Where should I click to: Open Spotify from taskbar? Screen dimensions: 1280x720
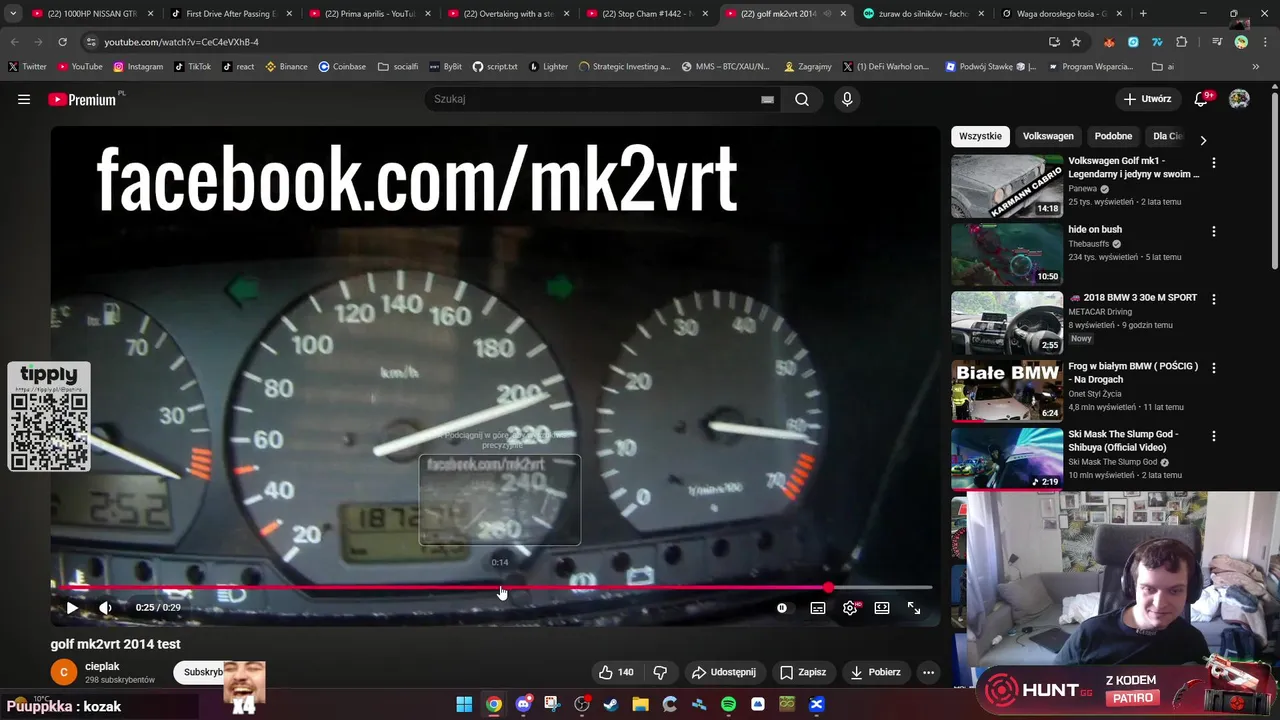728,704
